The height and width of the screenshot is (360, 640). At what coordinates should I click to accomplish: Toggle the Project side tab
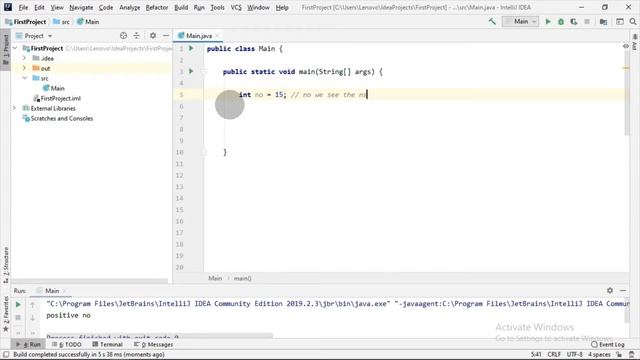(6, 49)
